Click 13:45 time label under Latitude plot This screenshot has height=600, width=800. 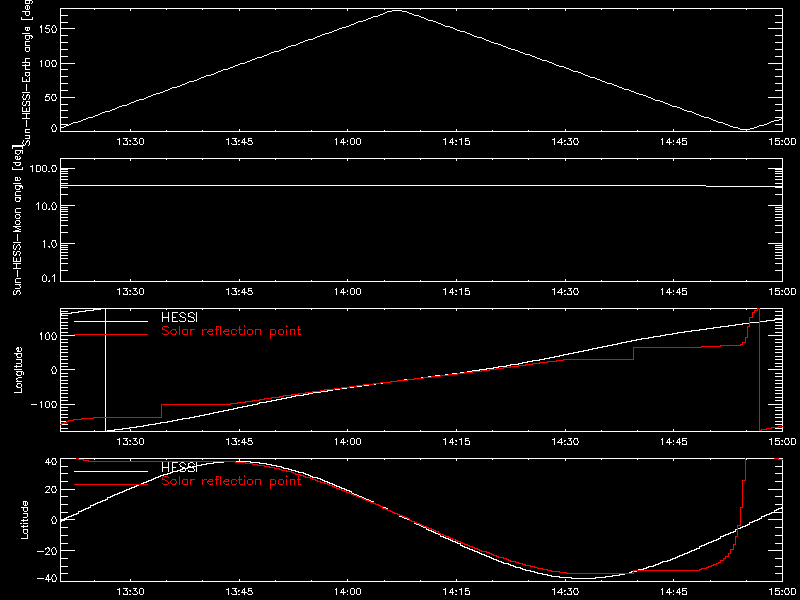click(239, 592)
